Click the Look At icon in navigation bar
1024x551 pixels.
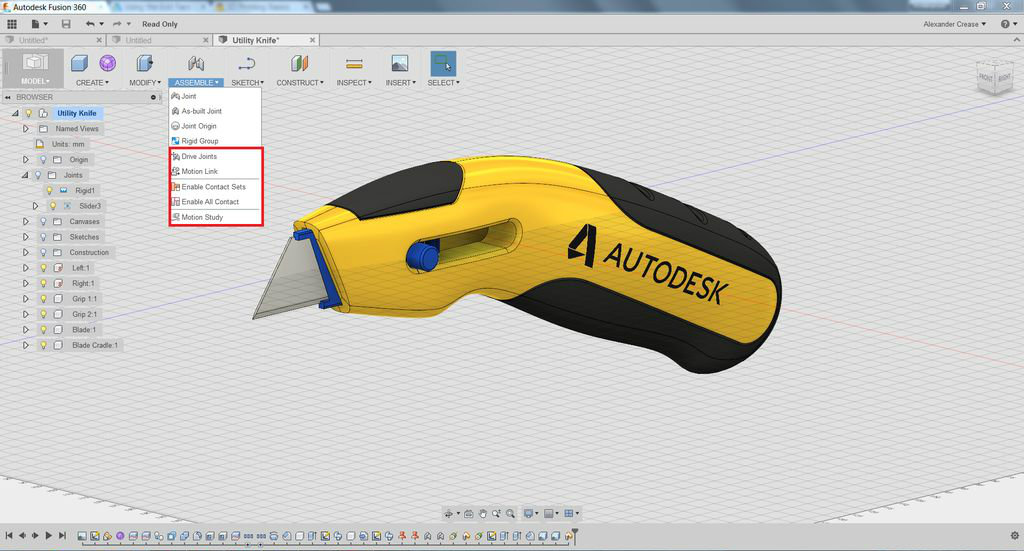click(x=469, y=514)
